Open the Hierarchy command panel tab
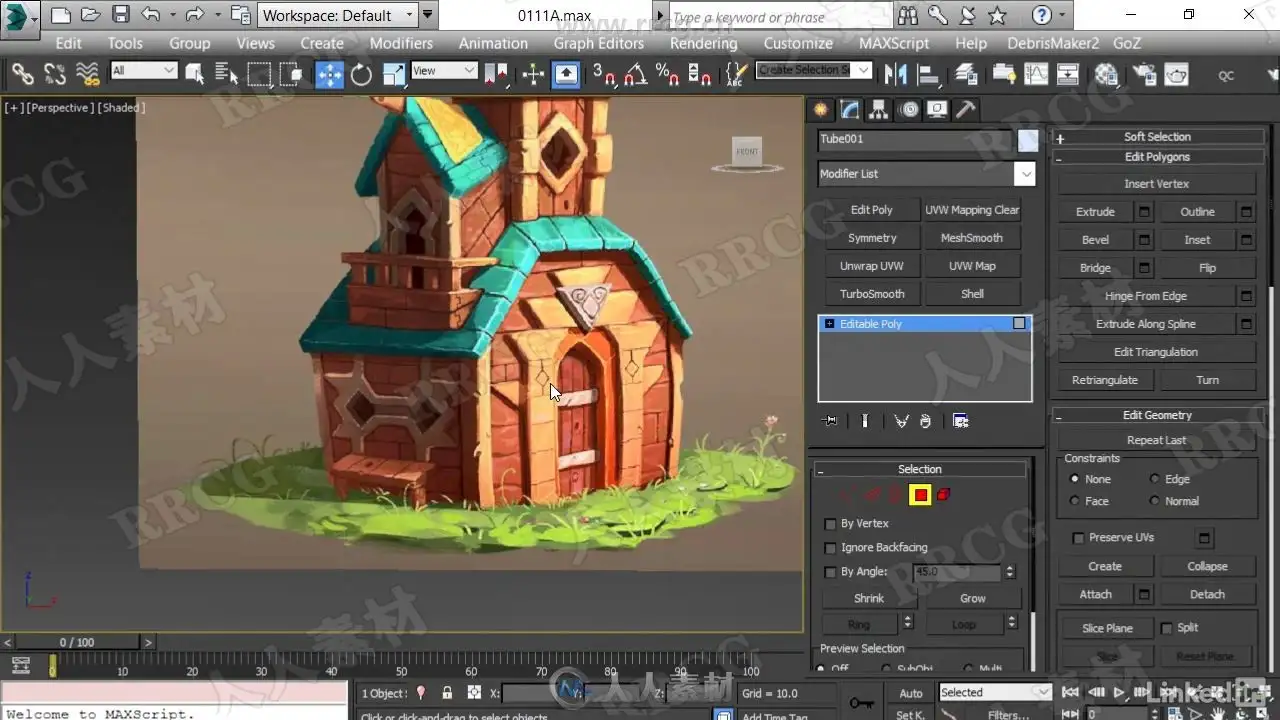Screen dimensions: 1280x720 click(x=879, y=110)
